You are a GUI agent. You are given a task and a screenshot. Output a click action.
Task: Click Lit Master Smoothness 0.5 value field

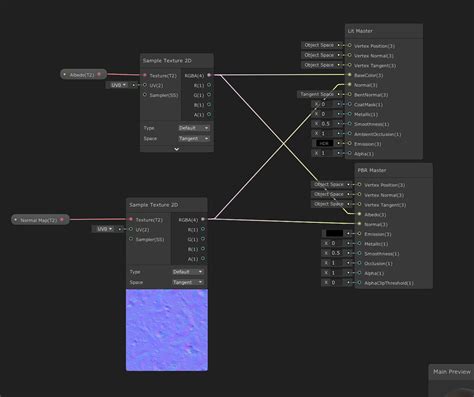coord(328,124)
